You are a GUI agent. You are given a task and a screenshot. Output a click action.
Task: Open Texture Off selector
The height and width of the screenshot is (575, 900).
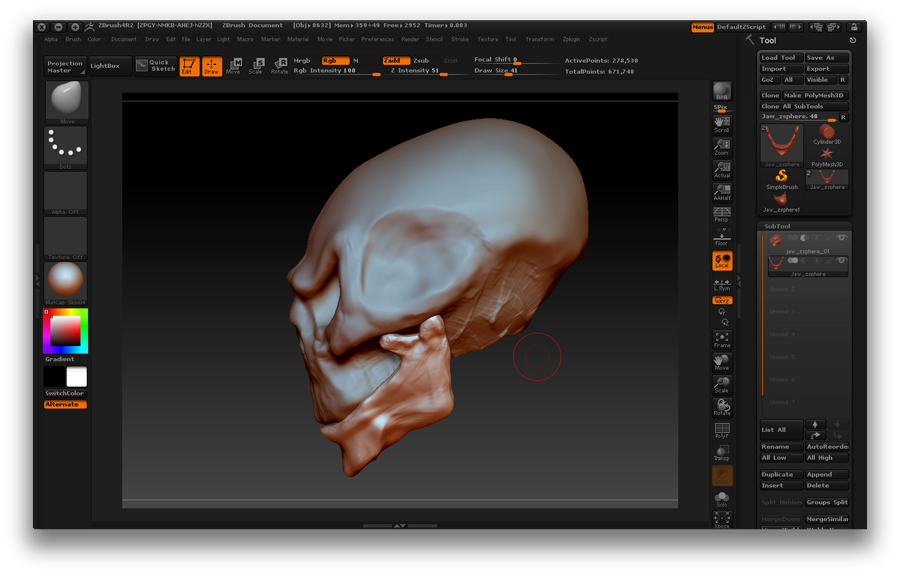point(66,238)
